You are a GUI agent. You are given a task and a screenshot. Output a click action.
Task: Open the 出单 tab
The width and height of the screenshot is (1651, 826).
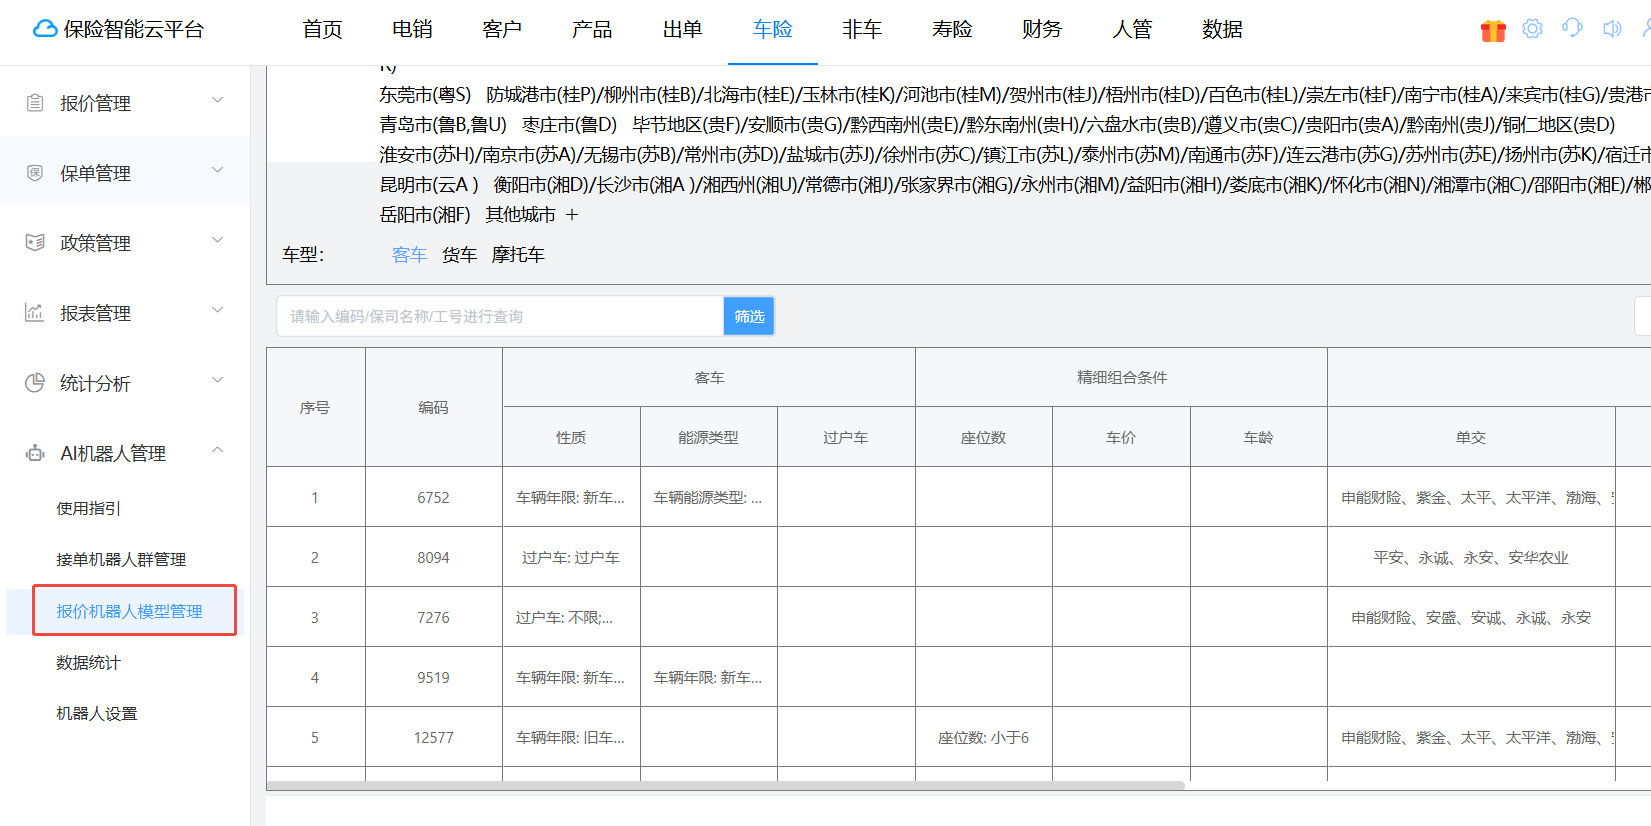pos(682,30)
